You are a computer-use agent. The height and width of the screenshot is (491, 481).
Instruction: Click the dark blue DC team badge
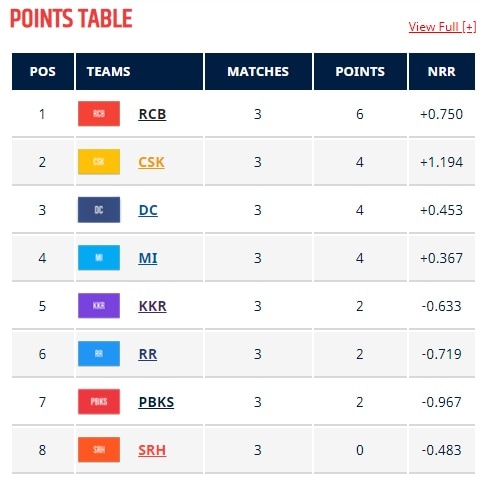[x=99, y=210]
